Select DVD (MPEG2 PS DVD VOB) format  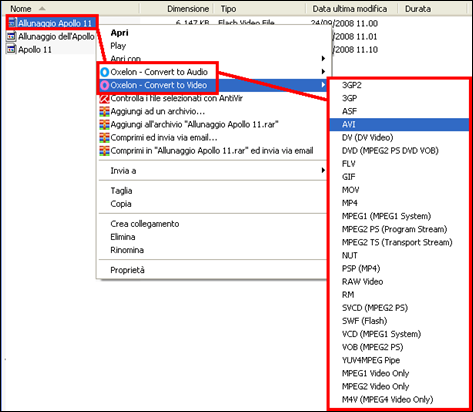coord(390,151)
